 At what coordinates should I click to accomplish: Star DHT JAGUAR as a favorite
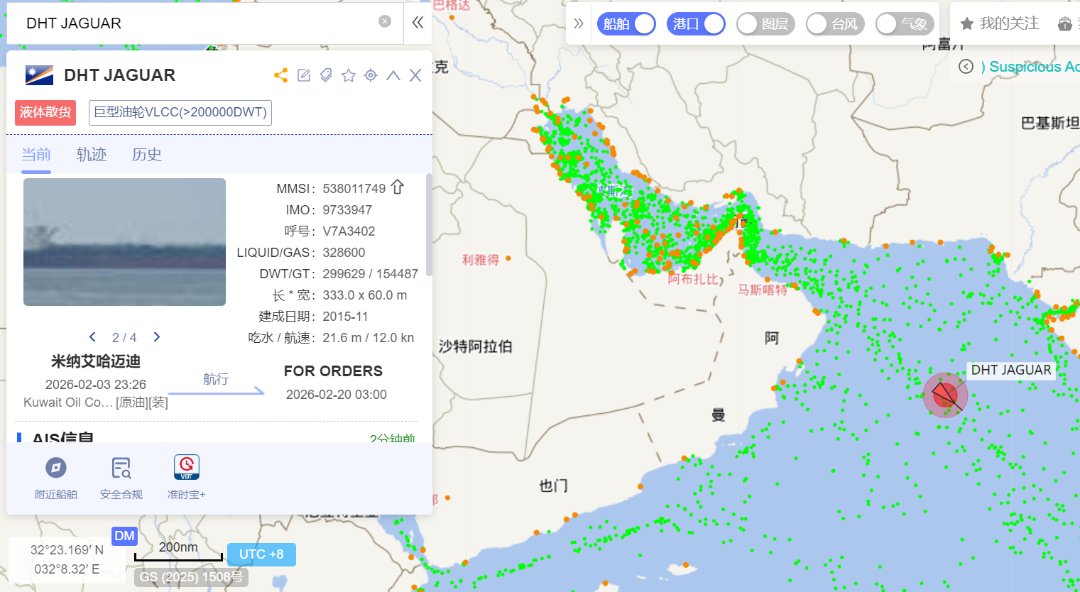(348, 76)
